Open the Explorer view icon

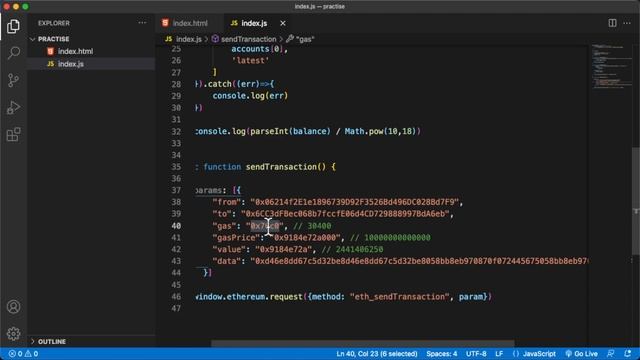click(x=13, y=27)
